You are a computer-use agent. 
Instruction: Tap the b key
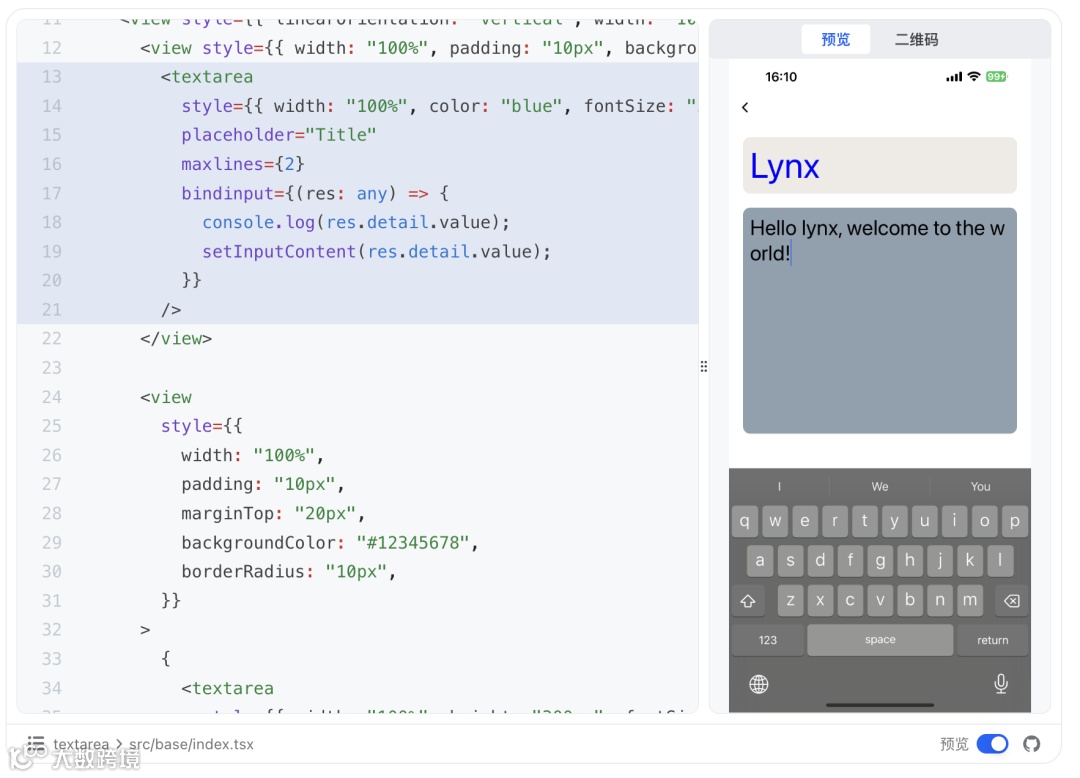point(910,600)
